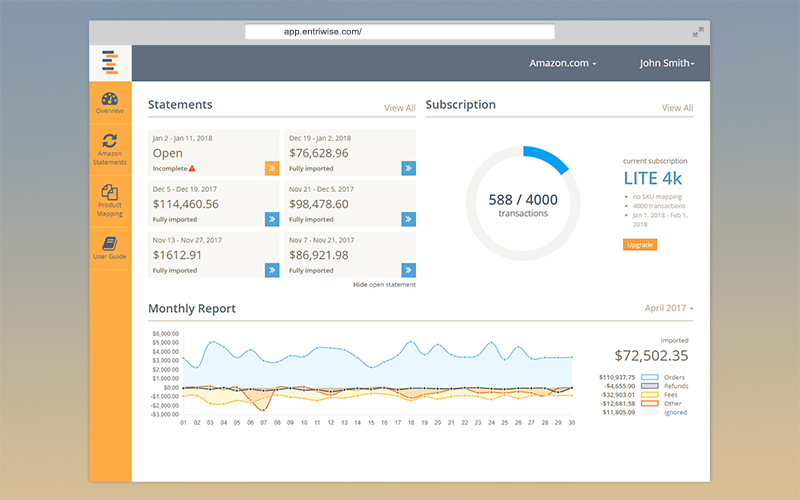Screen dimensions: 800x500
Task: Expand the Amazon.com marketplace dropdown
Action: 563,63
